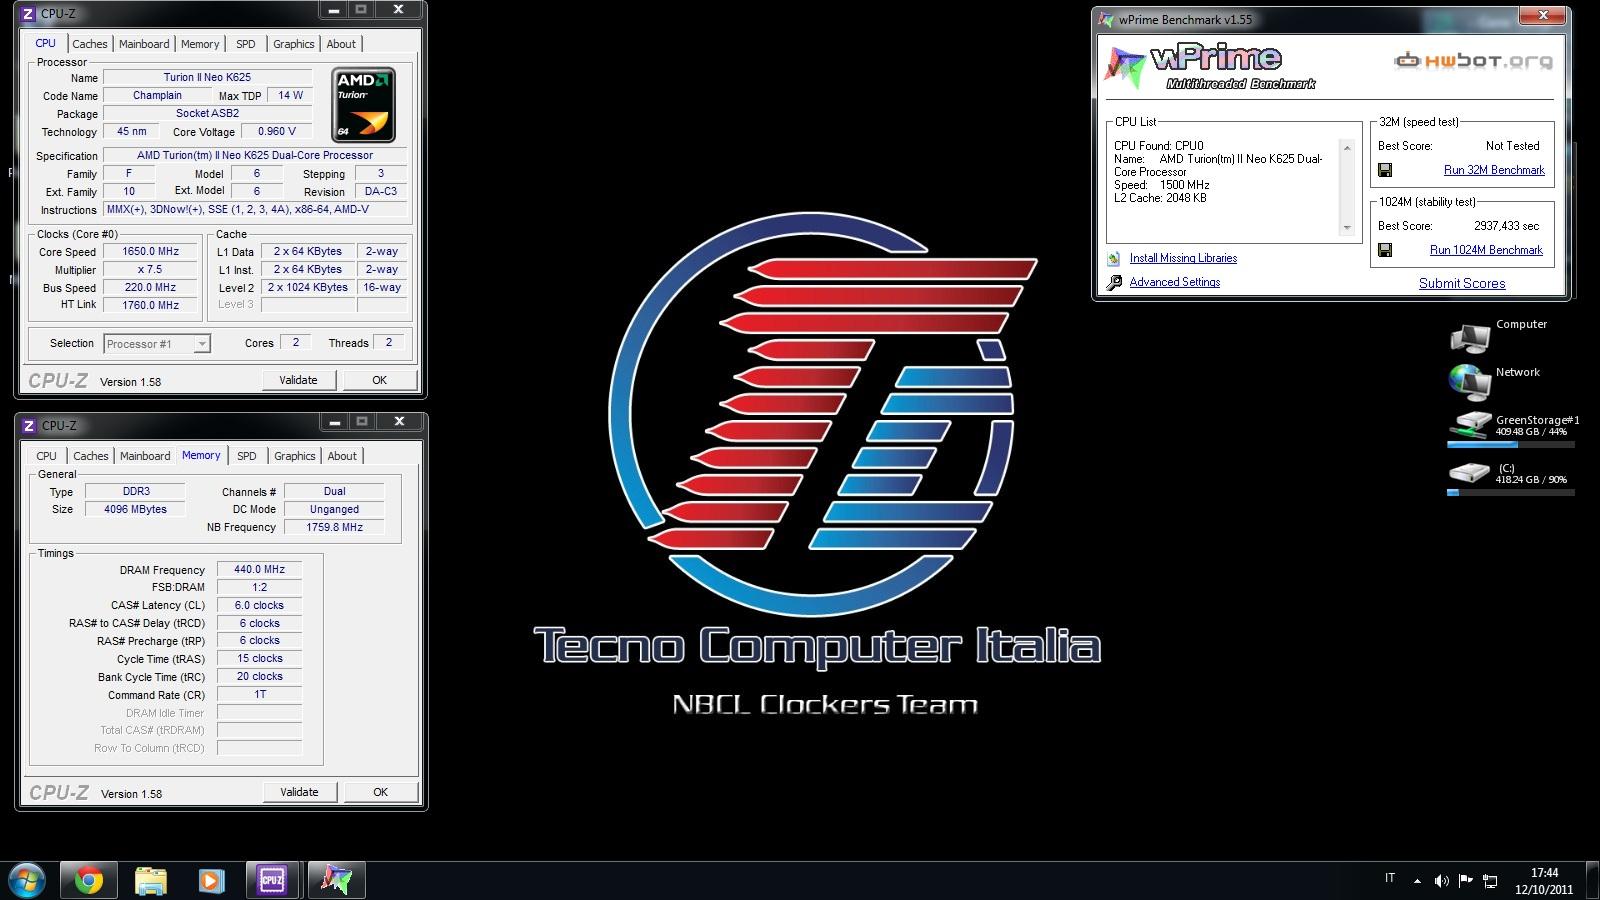The width and height of the screenshot is (1600, 900).
Task: Click the HWBOT.org logo
Action: [x=1474, y=61]
